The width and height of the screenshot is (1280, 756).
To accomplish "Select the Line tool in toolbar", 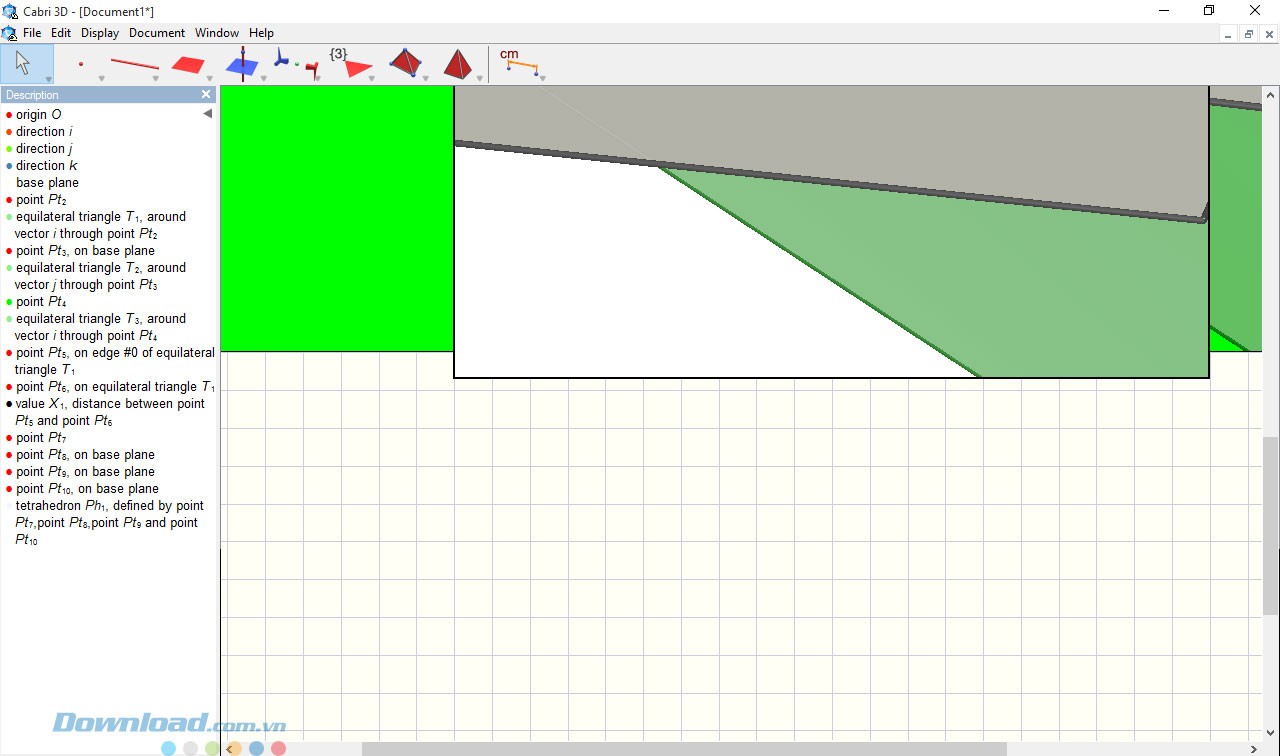I will point(134,64).
